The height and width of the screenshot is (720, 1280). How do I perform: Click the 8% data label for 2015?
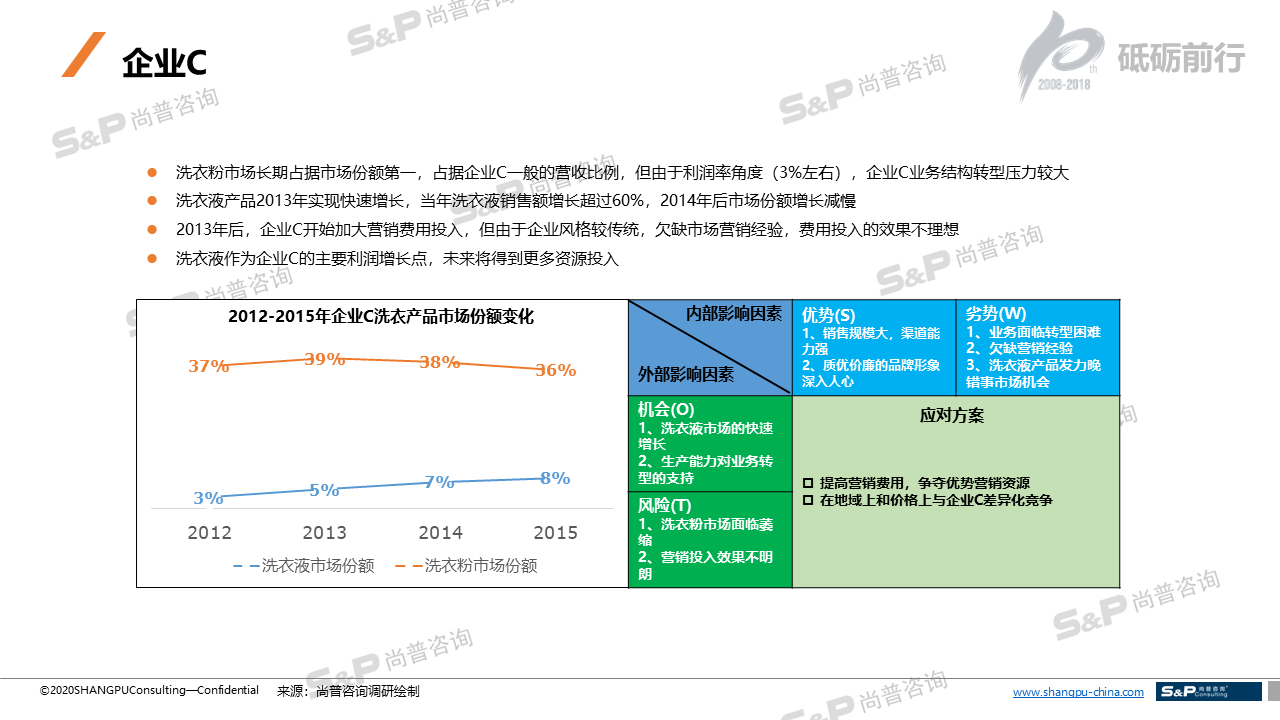(555, 478)
